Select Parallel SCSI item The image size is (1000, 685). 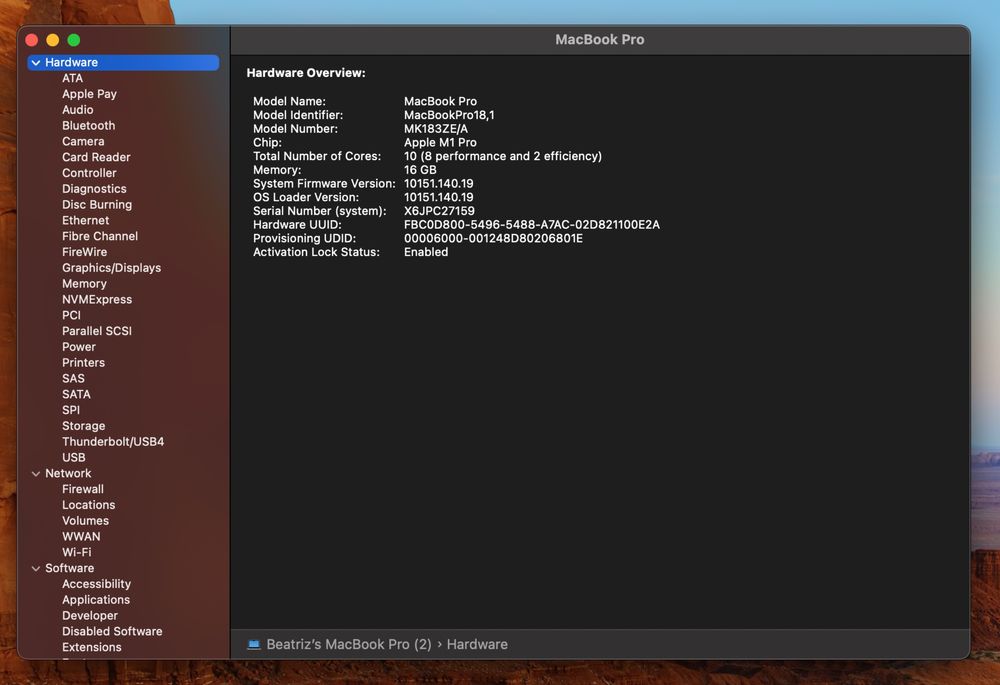click(97, 331)
